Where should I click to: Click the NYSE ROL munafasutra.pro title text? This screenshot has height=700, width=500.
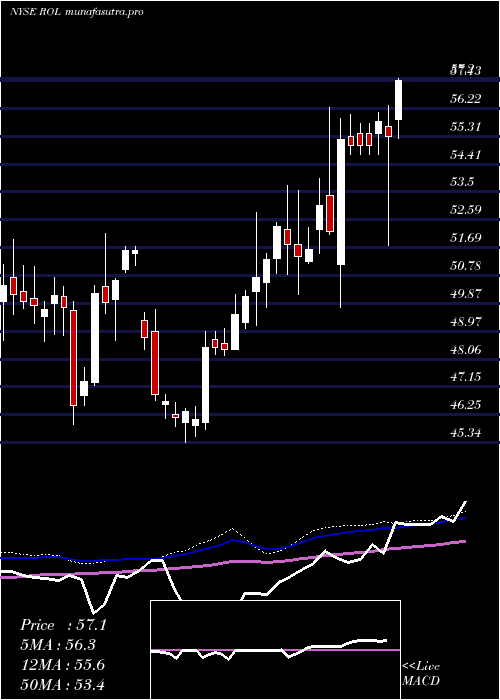point(76,12)
